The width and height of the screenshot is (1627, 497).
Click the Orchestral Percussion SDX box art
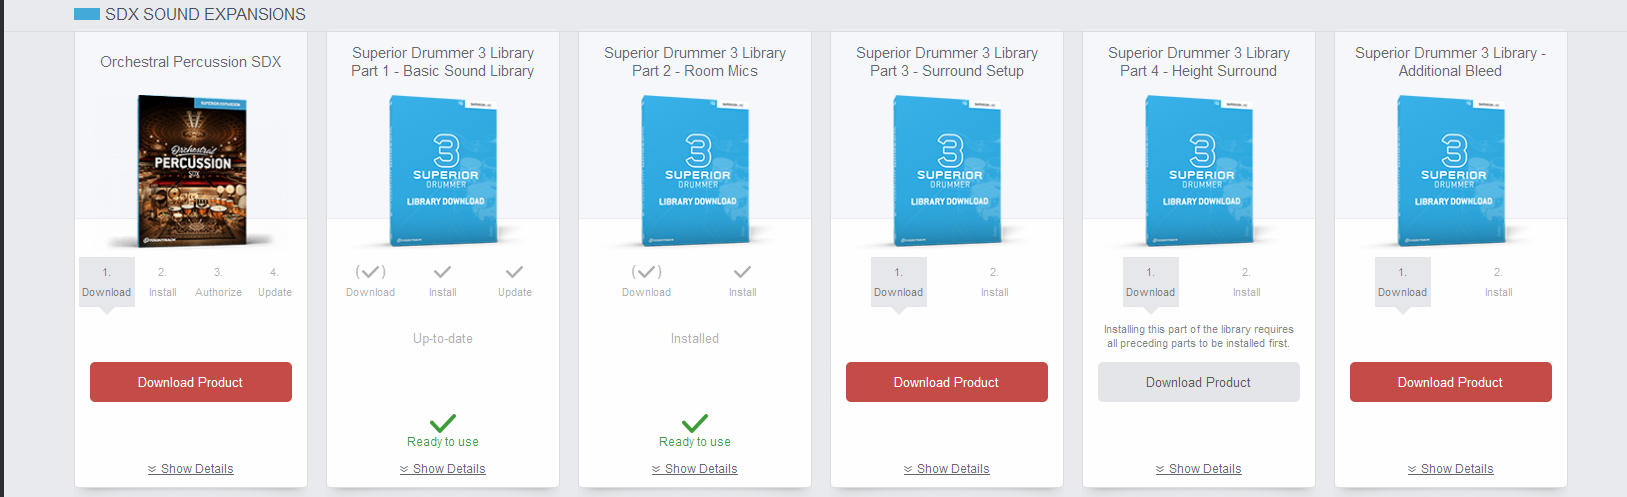(191, 170)
